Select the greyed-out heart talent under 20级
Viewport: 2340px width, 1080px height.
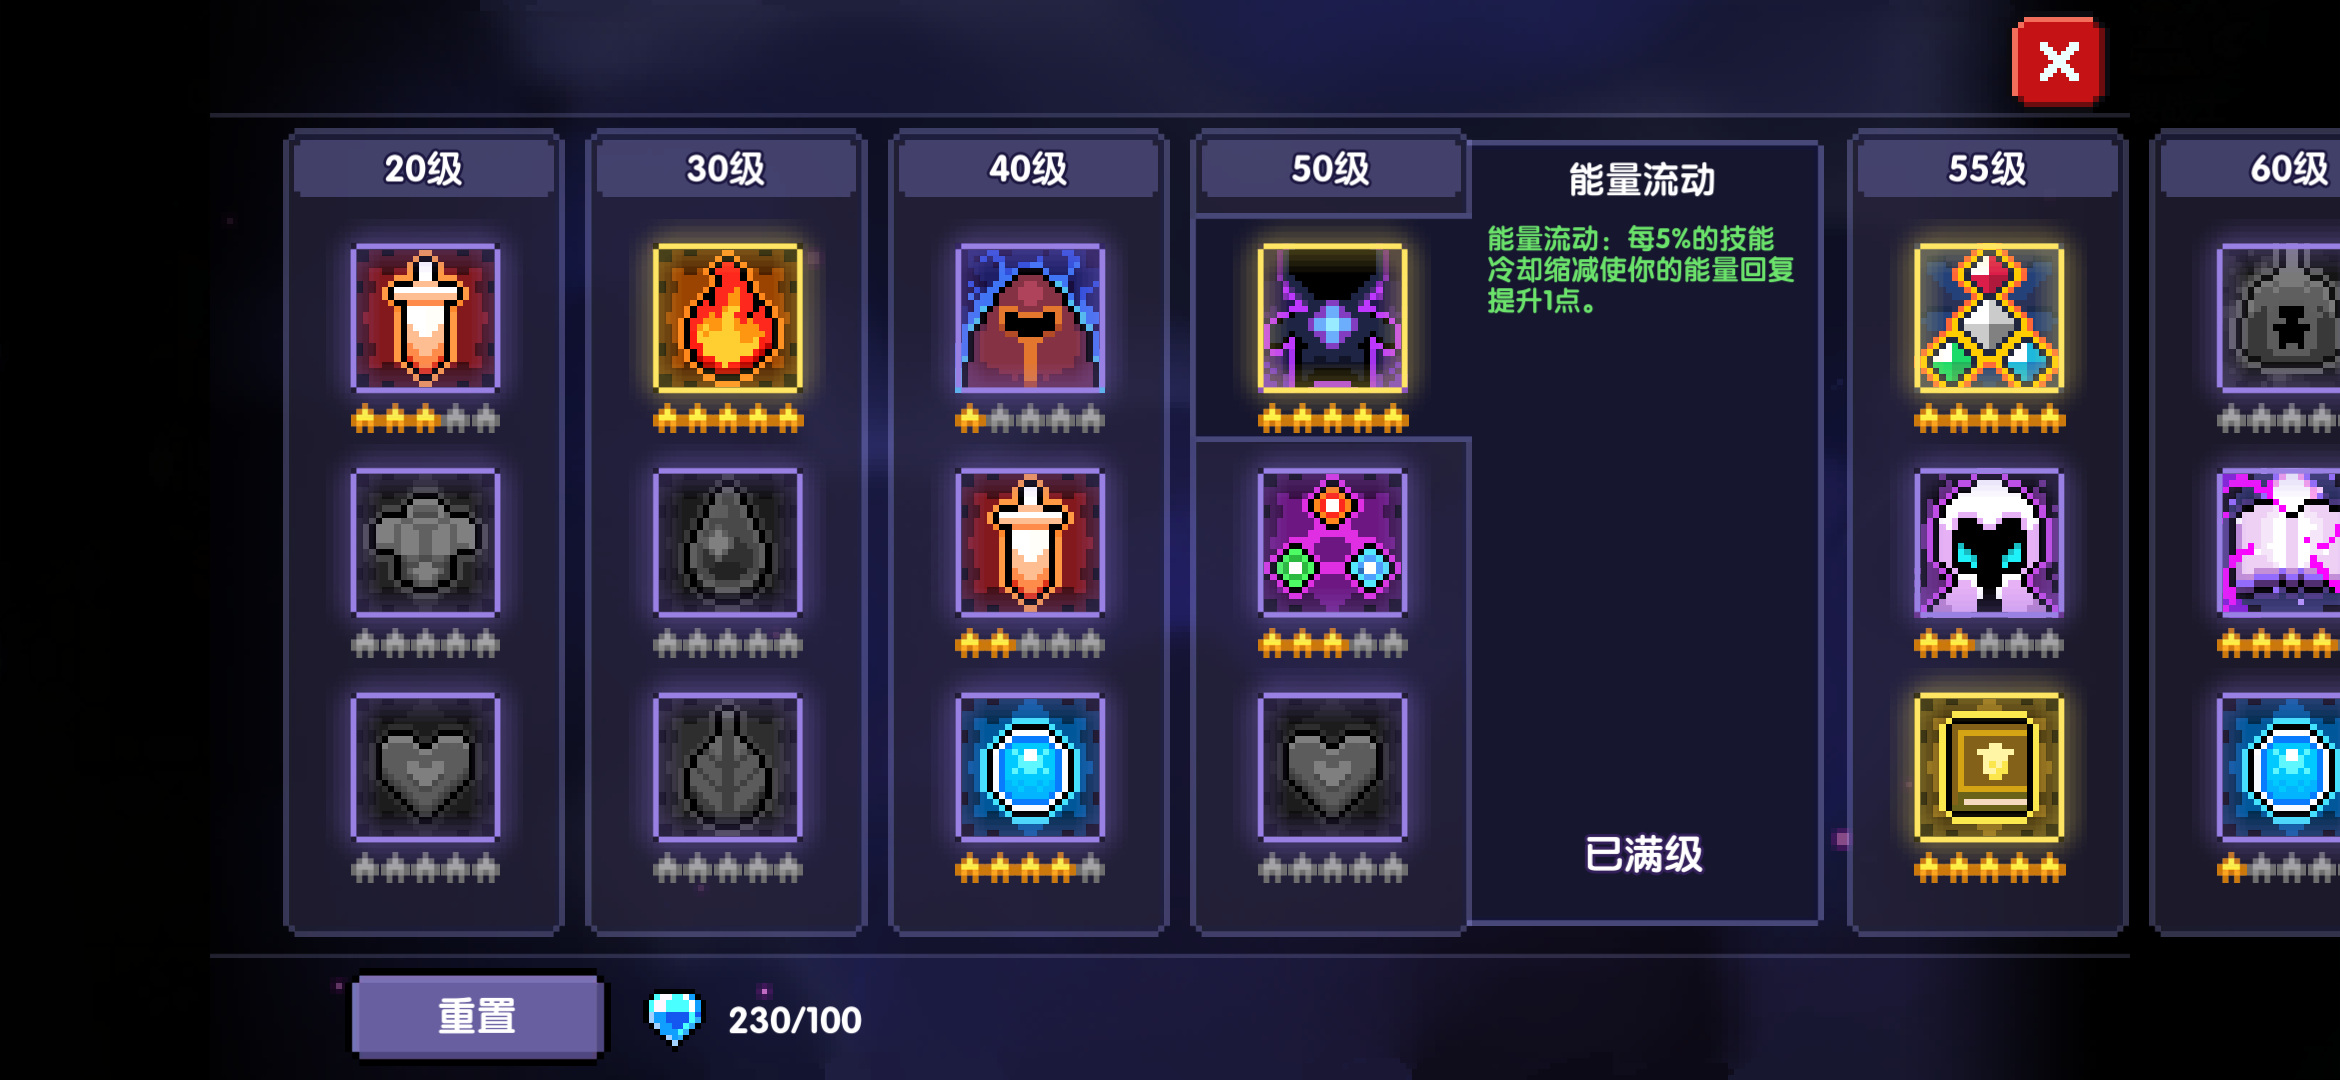coord(425,767)
